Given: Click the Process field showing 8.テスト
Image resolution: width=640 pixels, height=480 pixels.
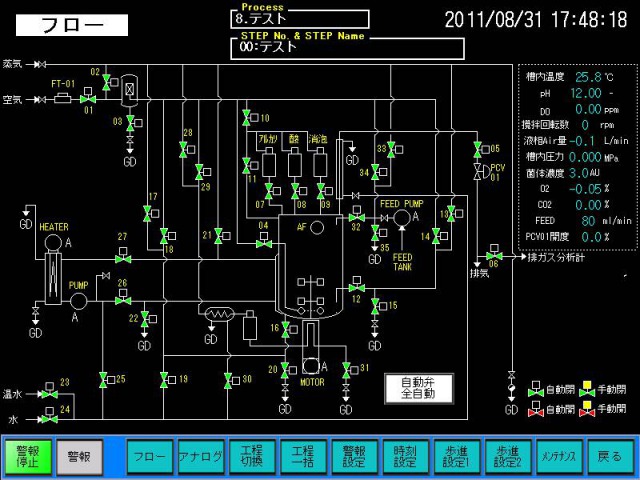Looking at the screenshot, I should click(x=300, y=19).
